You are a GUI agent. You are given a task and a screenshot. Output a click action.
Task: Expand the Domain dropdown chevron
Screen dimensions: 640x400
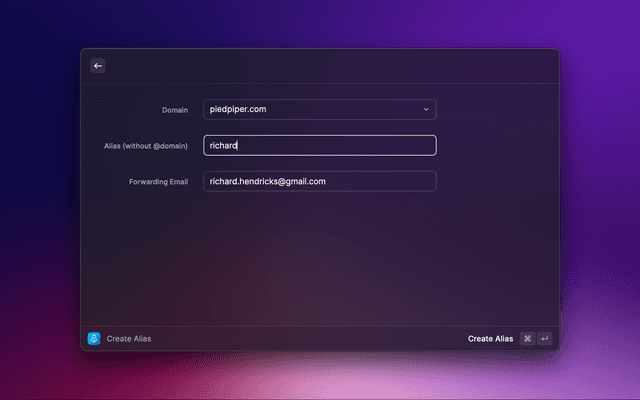pyautogui.click(x=425, y=110)
